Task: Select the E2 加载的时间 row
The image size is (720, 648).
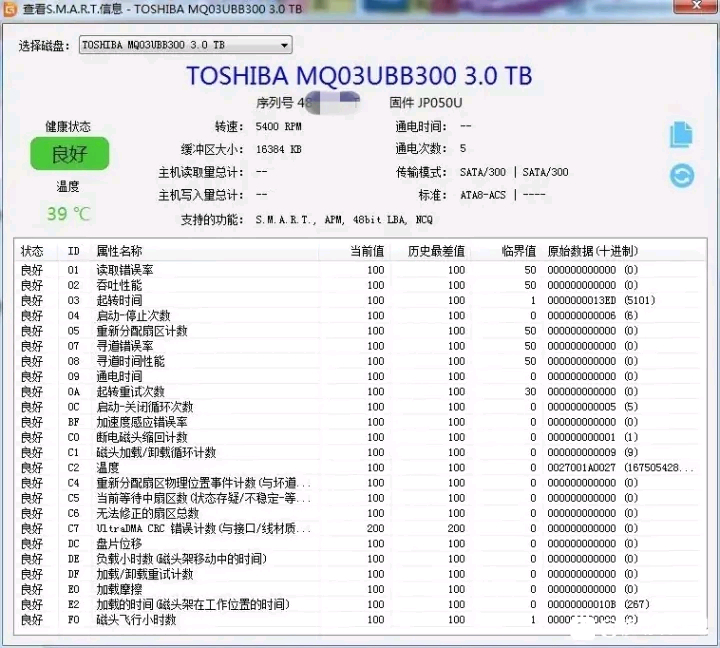Action: click(x=360, y=604)
